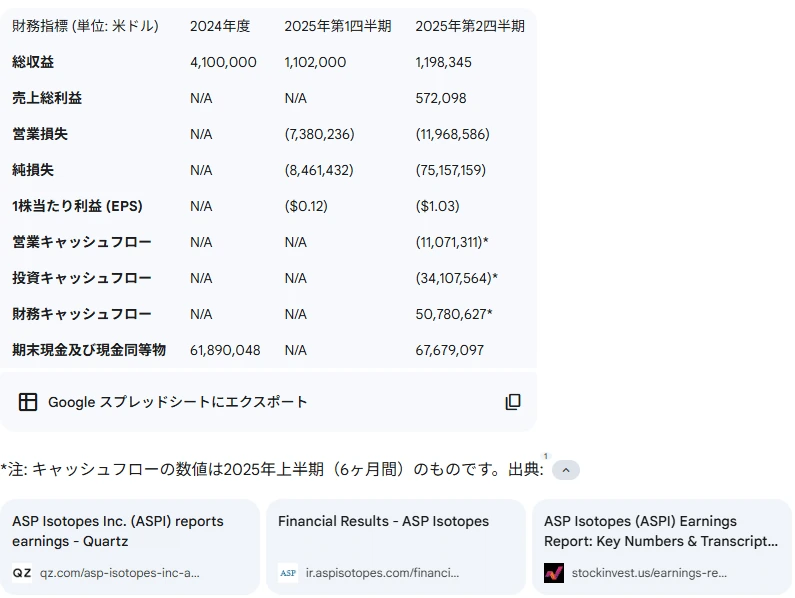
Task: Click the (34,107,564)* cash flow cell
Action: pos(457,278)
